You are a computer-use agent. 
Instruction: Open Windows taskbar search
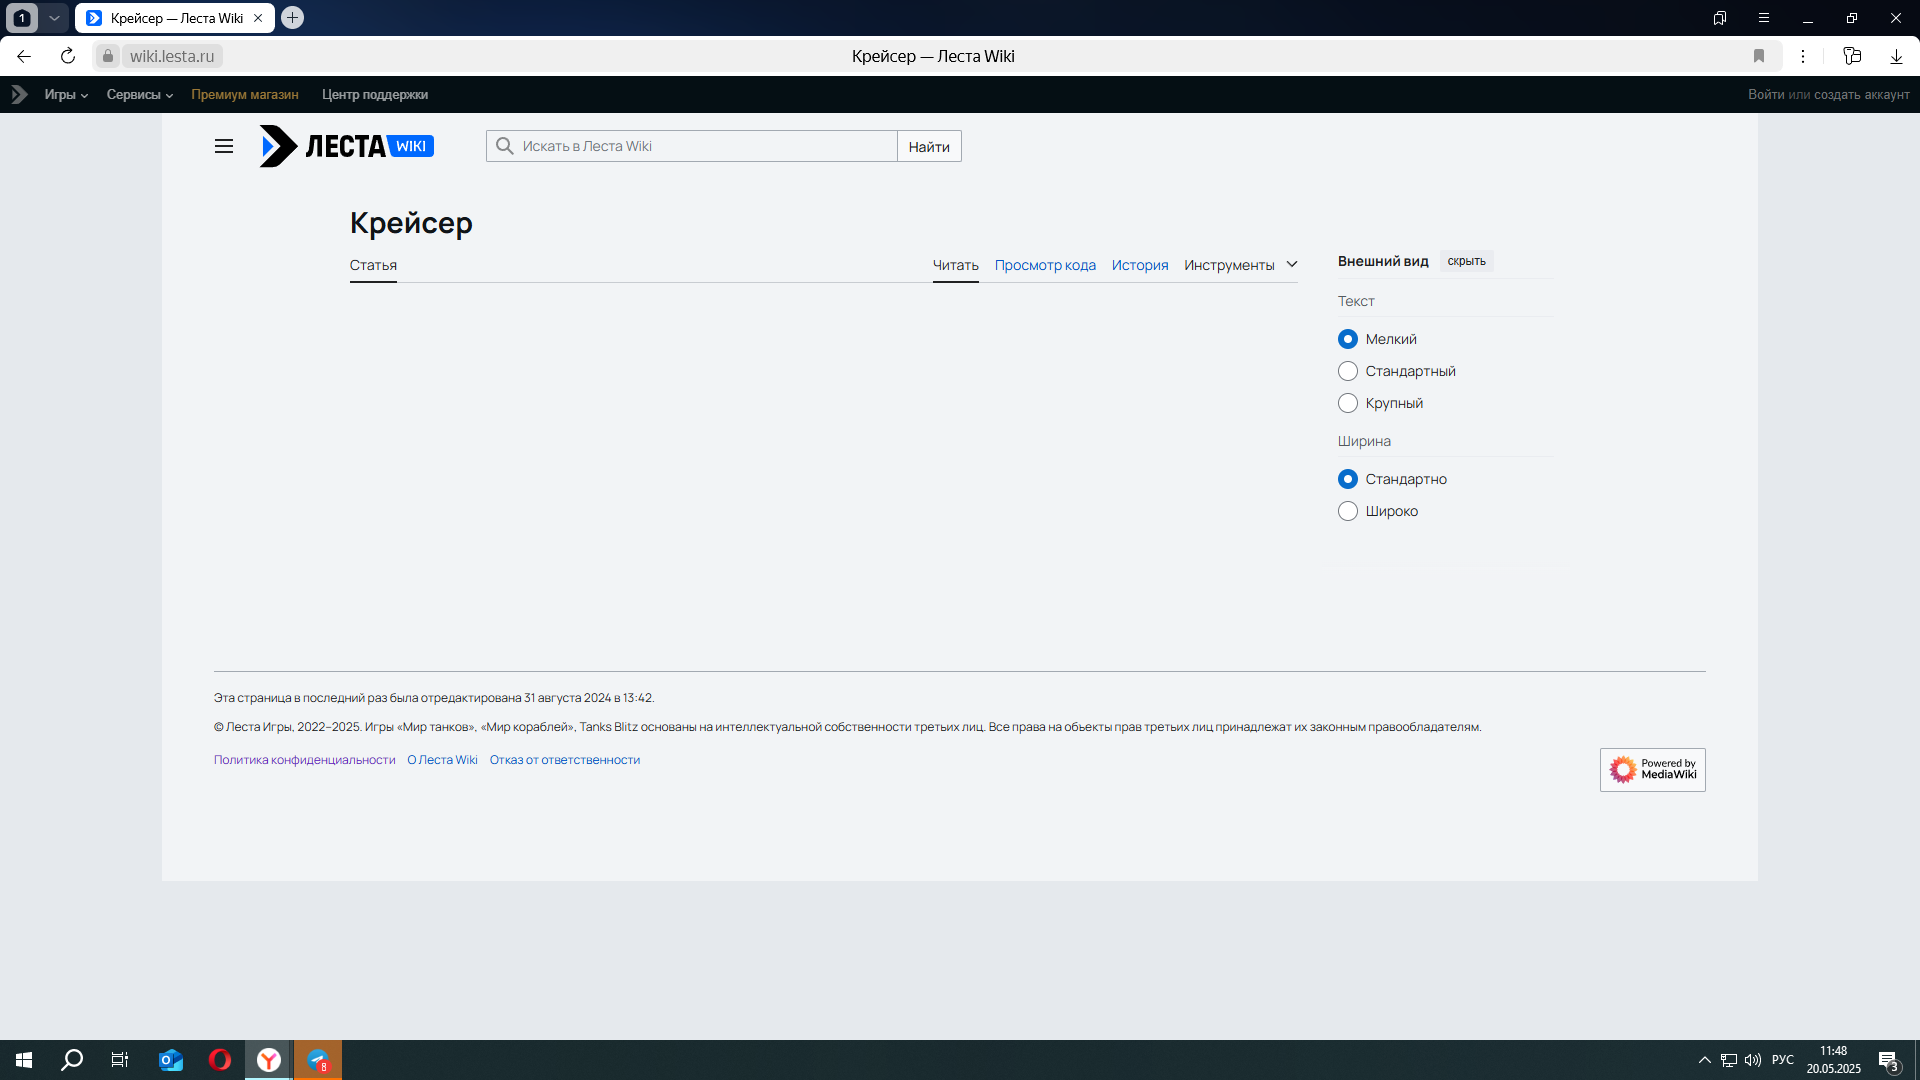pyautogui.click(x=72, y=1060)
